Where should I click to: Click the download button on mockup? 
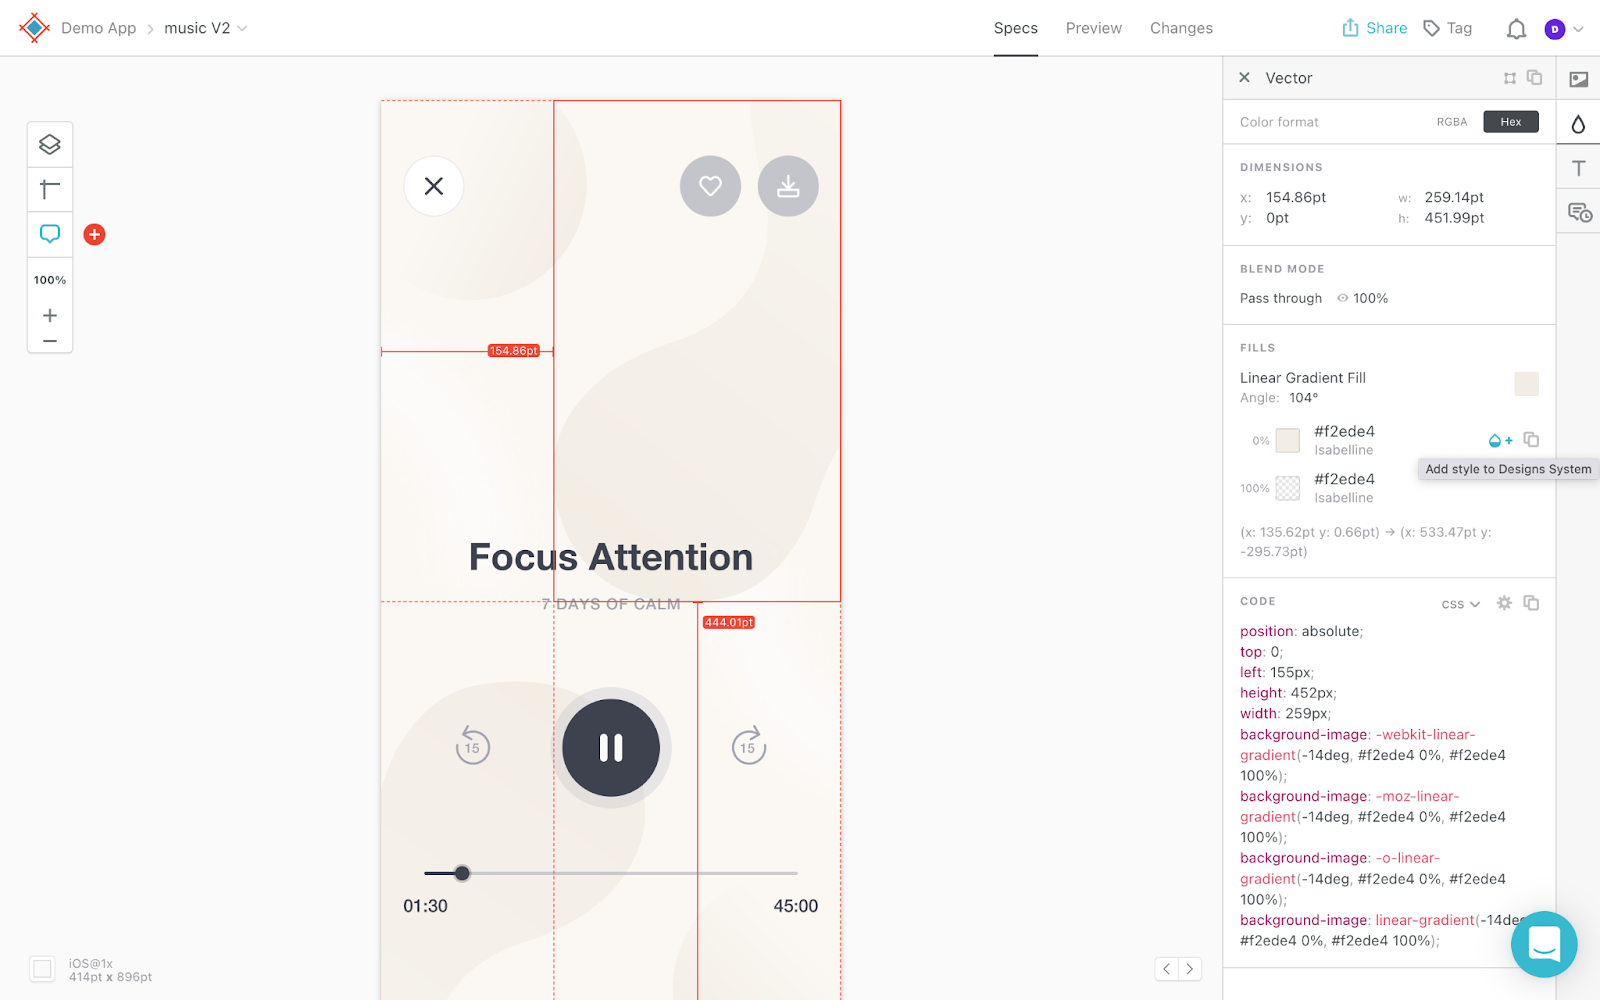click(788, 186)
